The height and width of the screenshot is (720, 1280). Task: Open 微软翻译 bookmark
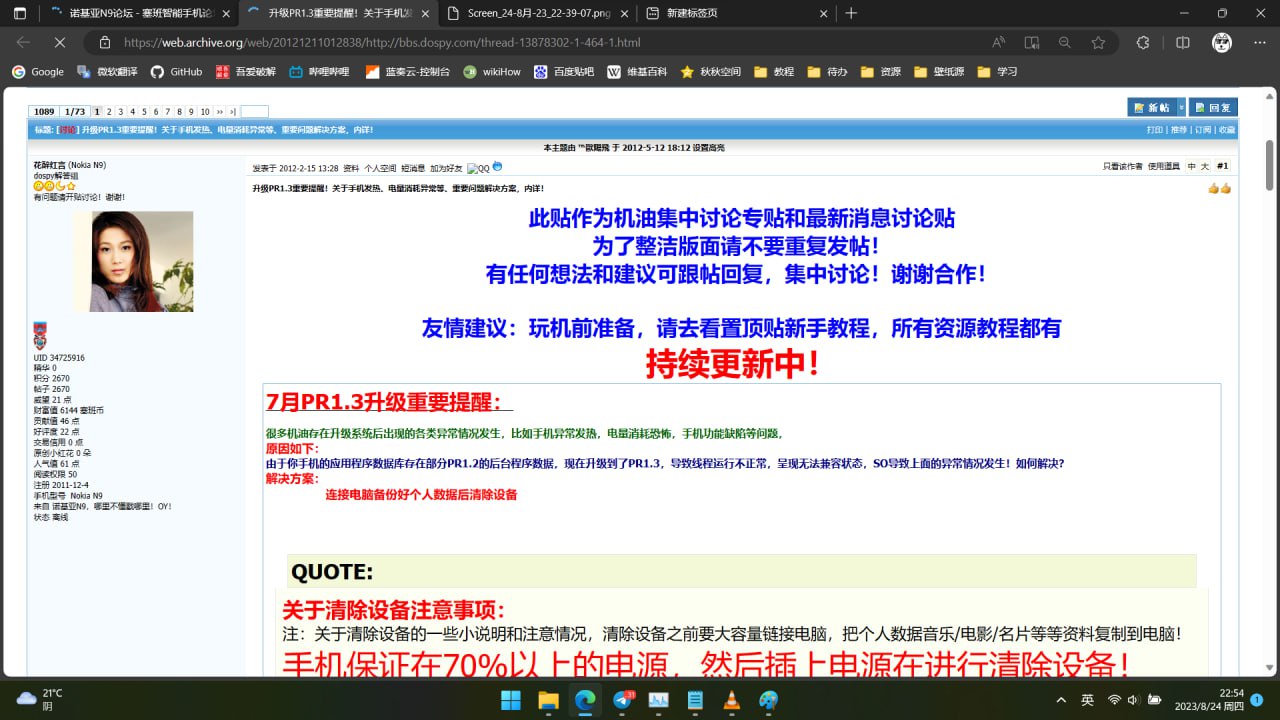(x=107, y=72)
